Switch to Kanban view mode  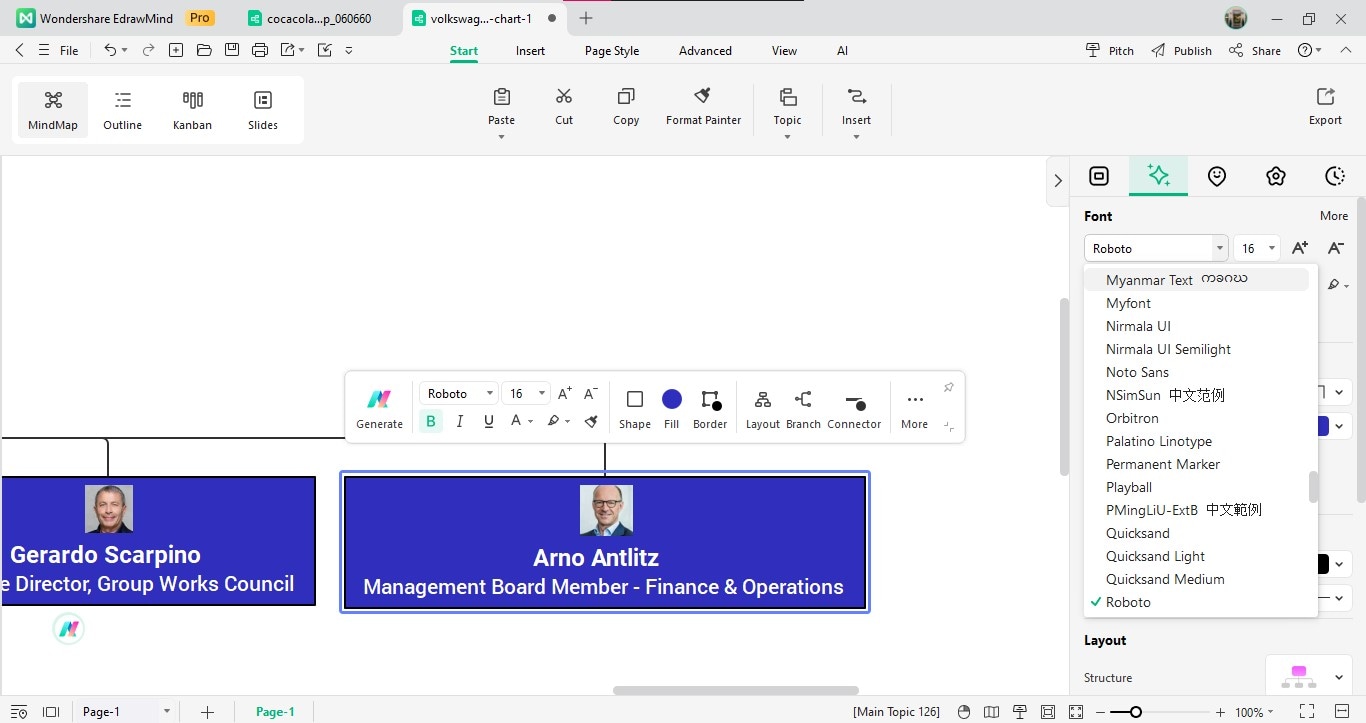point(192,110)
